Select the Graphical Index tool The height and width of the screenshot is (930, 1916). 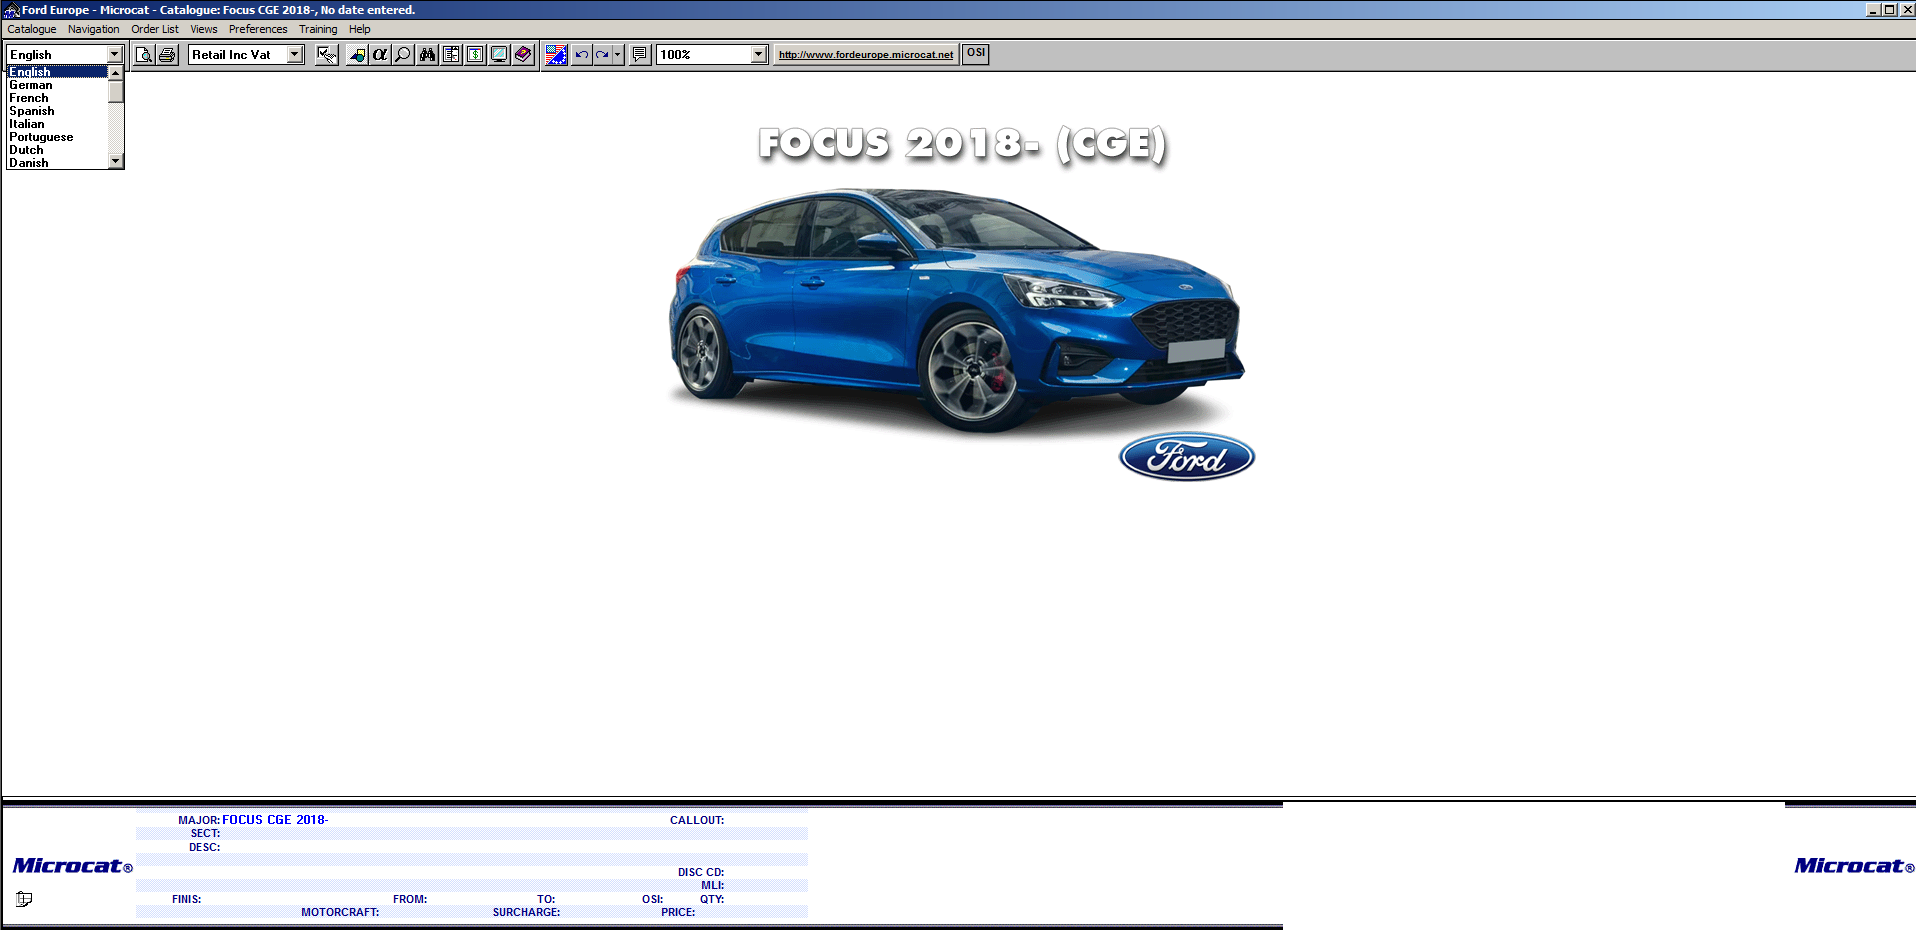(359, 54)
